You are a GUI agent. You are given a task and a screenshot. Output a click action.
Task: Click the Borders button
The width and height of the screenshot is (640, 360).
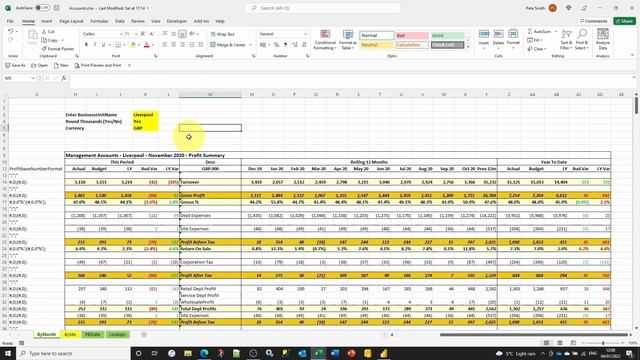coord(118,44)
